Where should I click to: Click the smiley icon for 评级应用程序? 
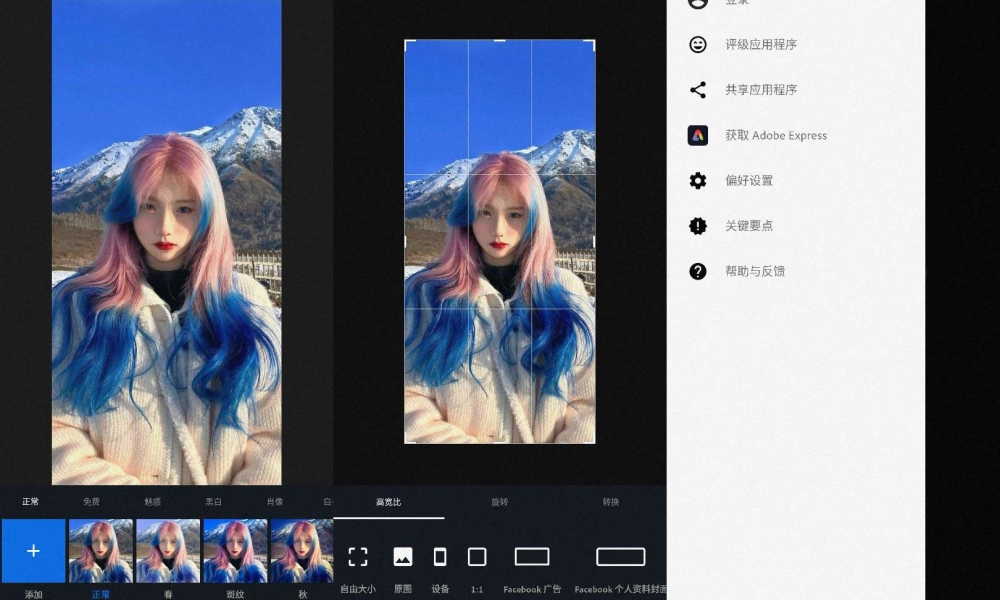(x=698, y=45)
